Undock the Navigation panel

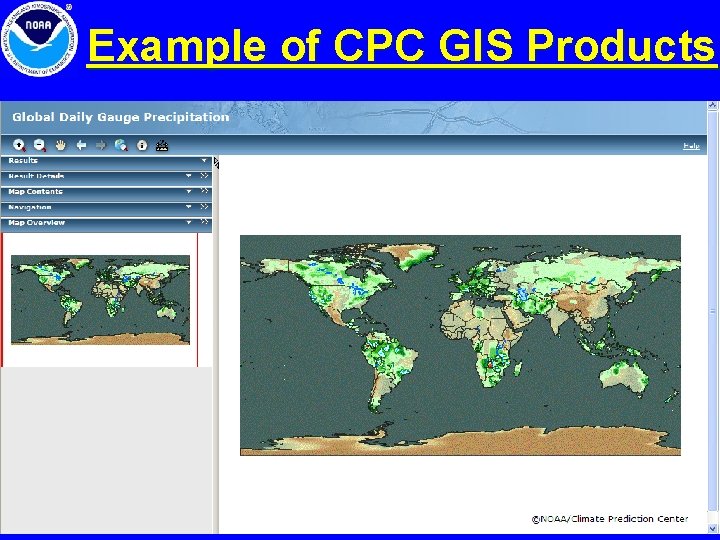(x=204, y=207)
